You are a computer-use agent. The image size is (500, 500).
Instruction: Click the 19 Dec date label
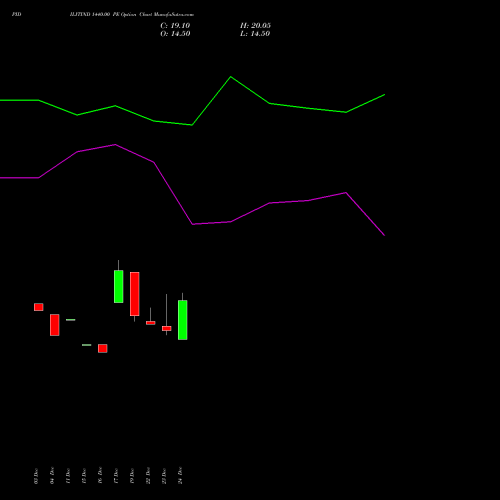[132, 476]
